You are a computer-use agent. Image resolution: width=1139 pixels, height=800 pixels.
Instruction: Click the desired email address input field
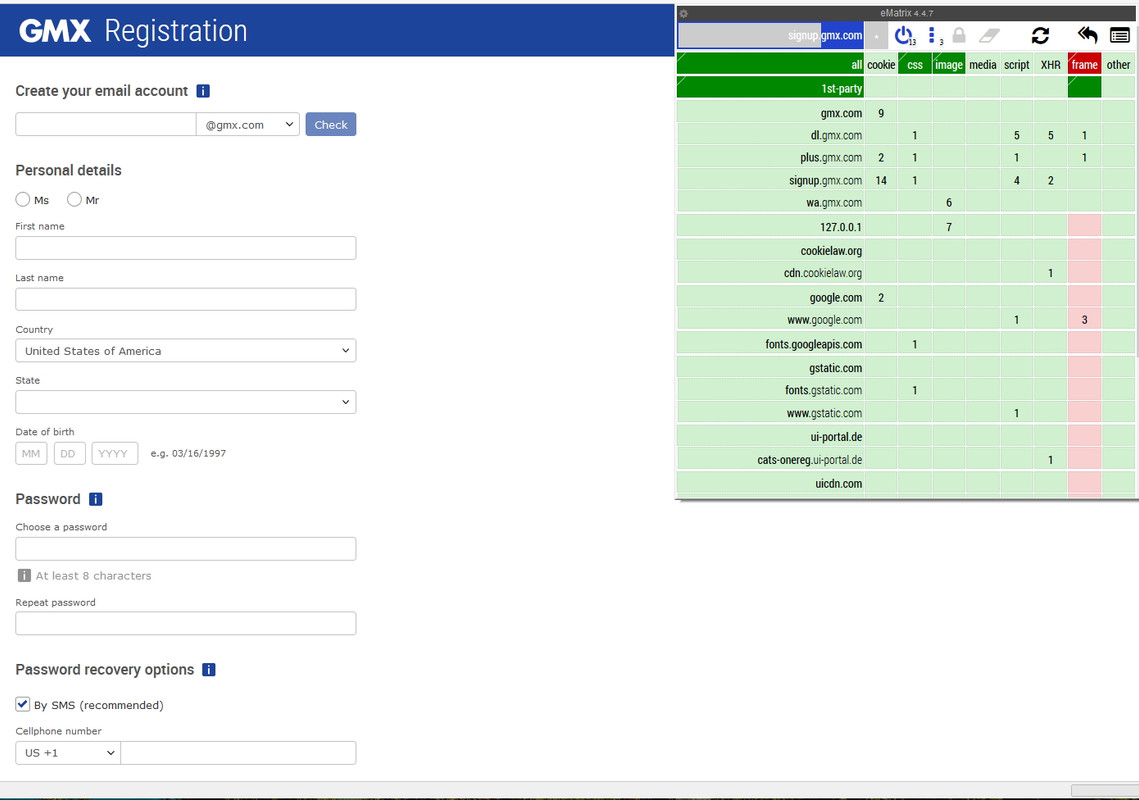click(x=106, y=124)
